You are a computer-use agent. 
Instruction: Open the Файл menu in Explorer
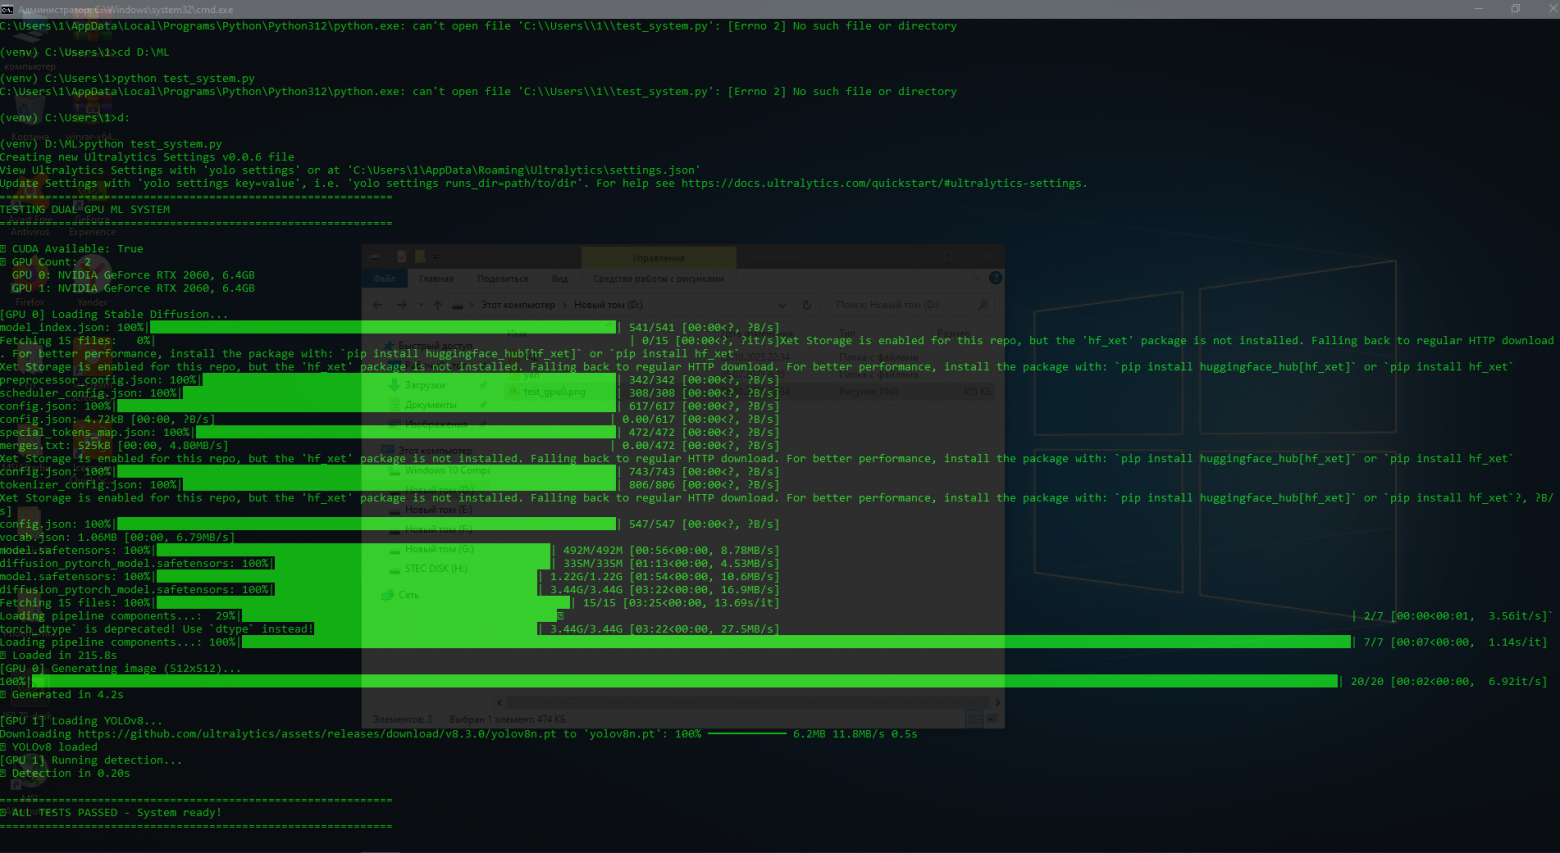(385, 279)
